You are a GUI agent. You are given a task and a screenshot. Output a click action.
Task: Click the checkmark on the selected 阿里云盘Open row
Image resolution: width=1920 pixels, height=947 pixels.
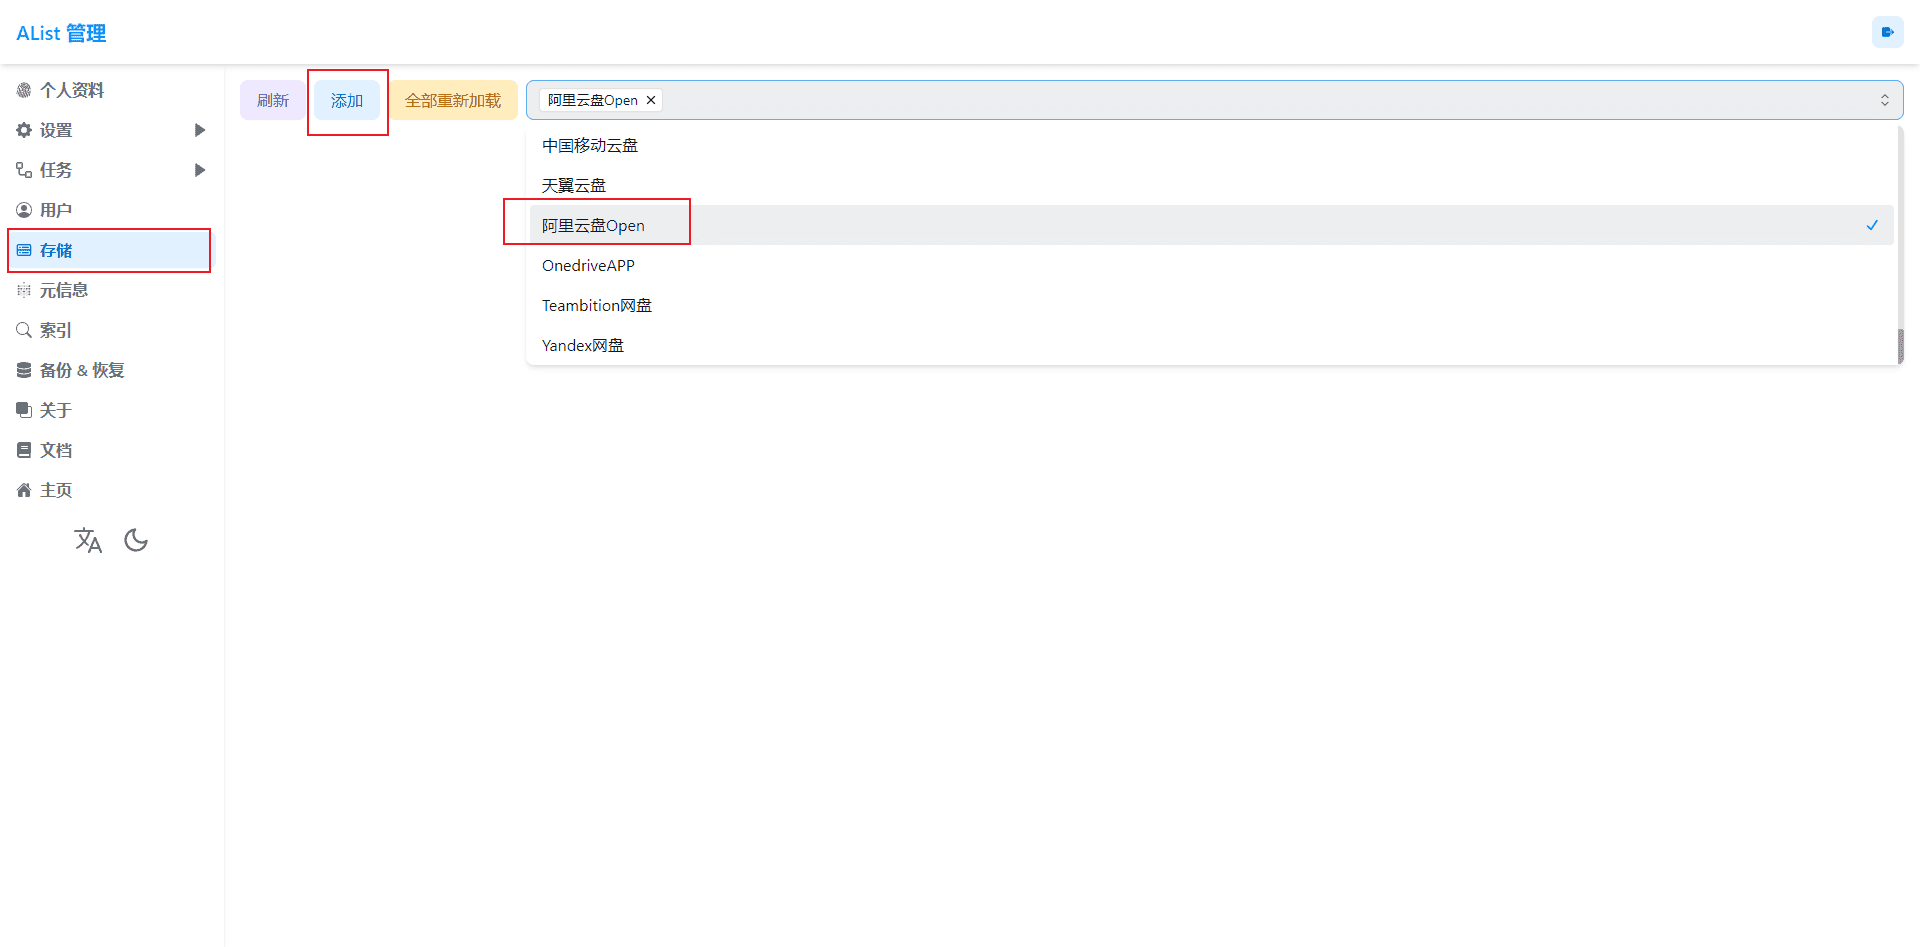1872,225
